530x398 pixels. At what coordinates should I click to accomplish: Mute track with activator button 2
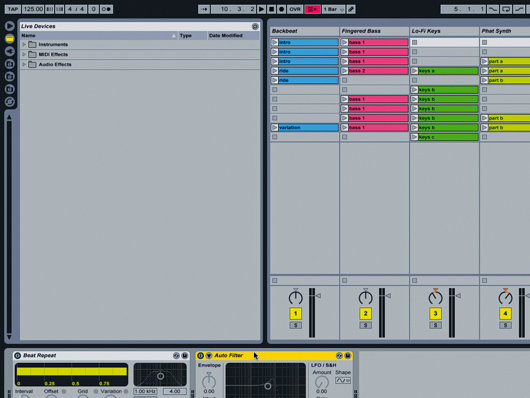(x=365, y=313)
